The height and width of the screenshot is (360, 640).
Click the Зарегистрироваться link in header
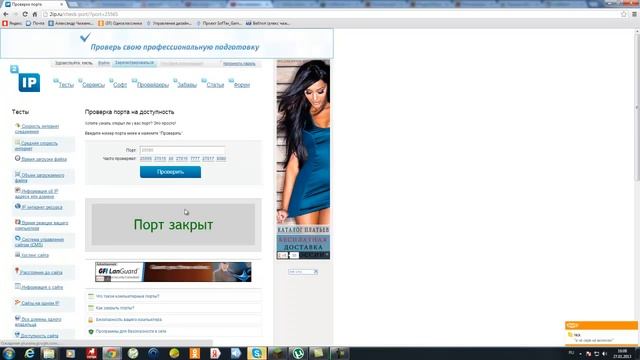[x=134, y=63]
